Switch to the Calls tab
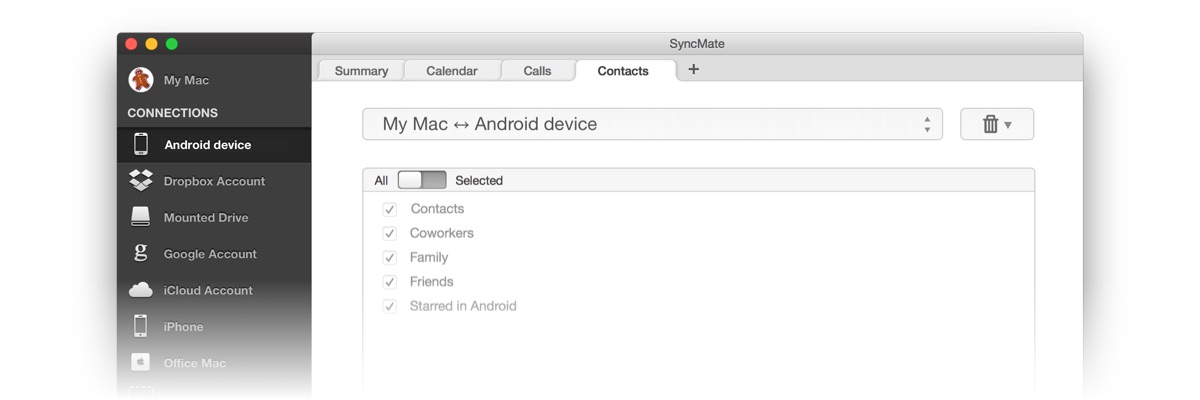The image size is (1200, 400). coord(537,71)
